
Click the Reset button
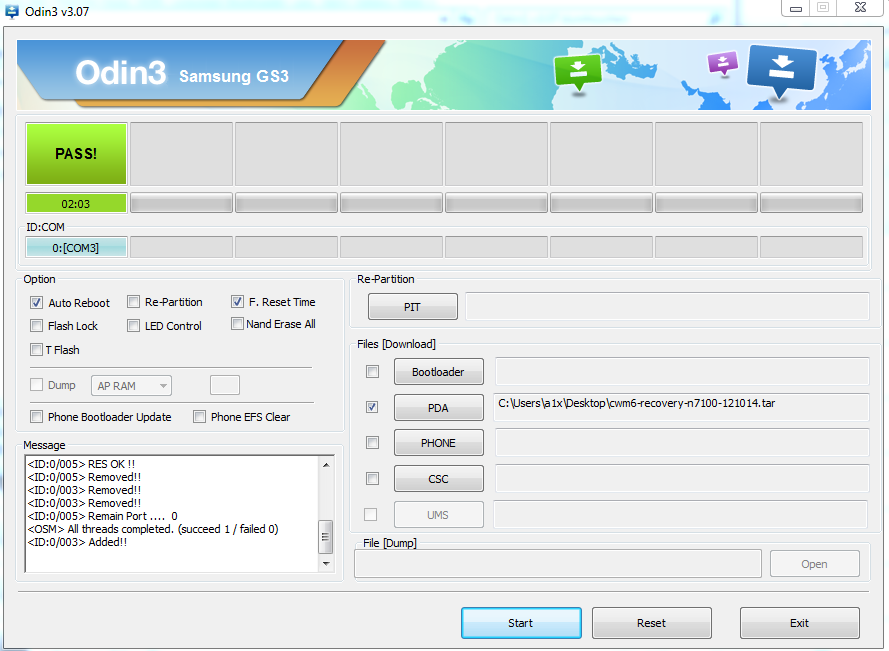point(651,623)
